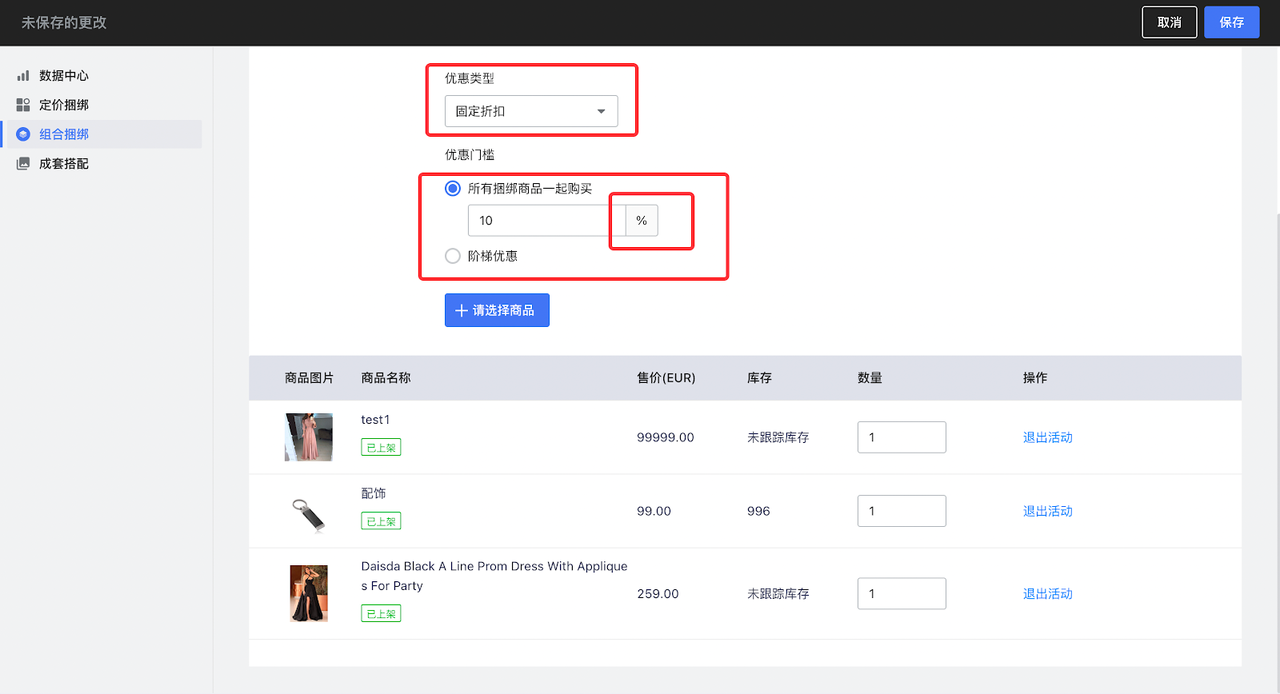This screenshot has width=1280, height=694.
Task: Click the quantity field for Daisda dress
Action: point(901,593)
